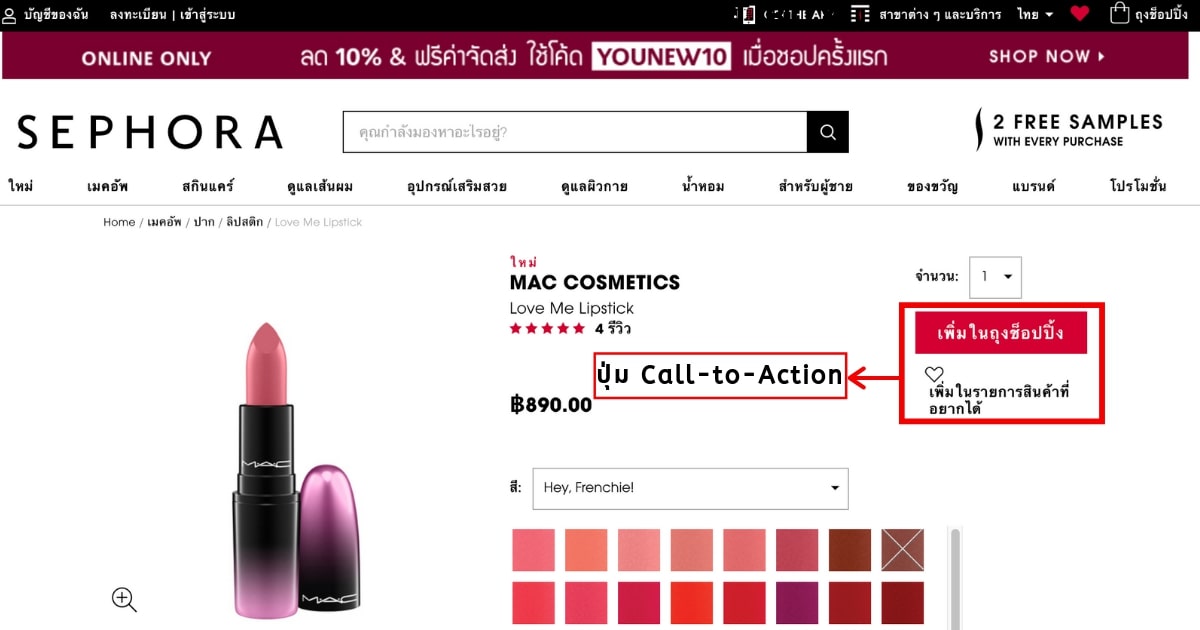Click the search magnifier button

tap(827, 132)
